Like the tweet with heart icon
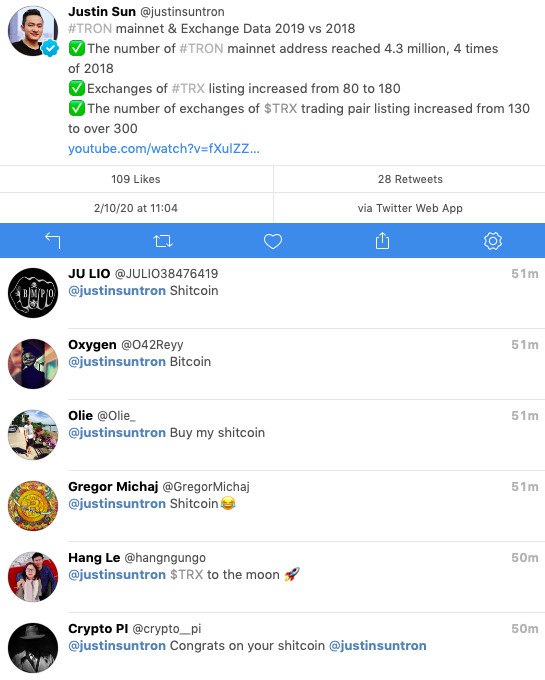Viewport: 545px width, 680px height. tap(273, 241)
